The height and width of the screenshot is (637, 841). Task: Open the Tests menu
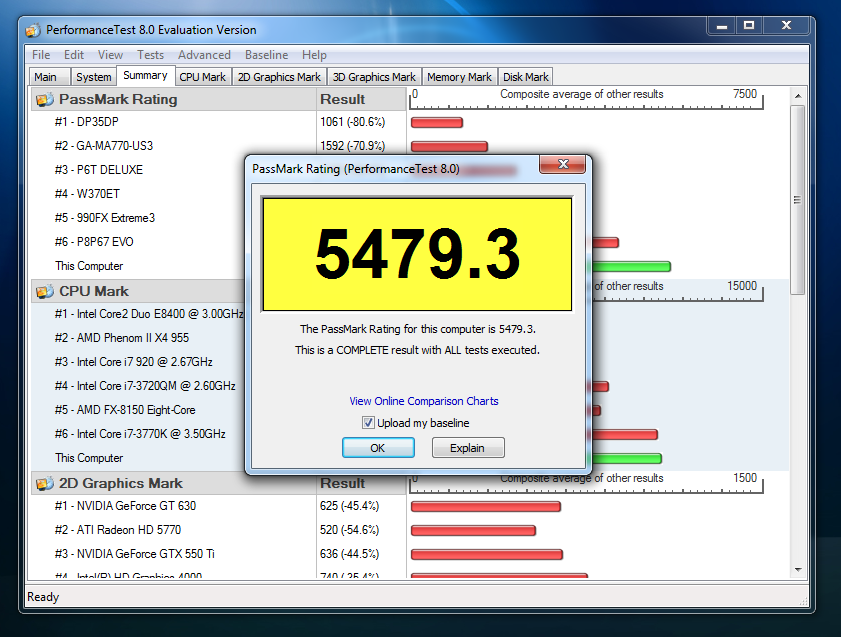151,55
